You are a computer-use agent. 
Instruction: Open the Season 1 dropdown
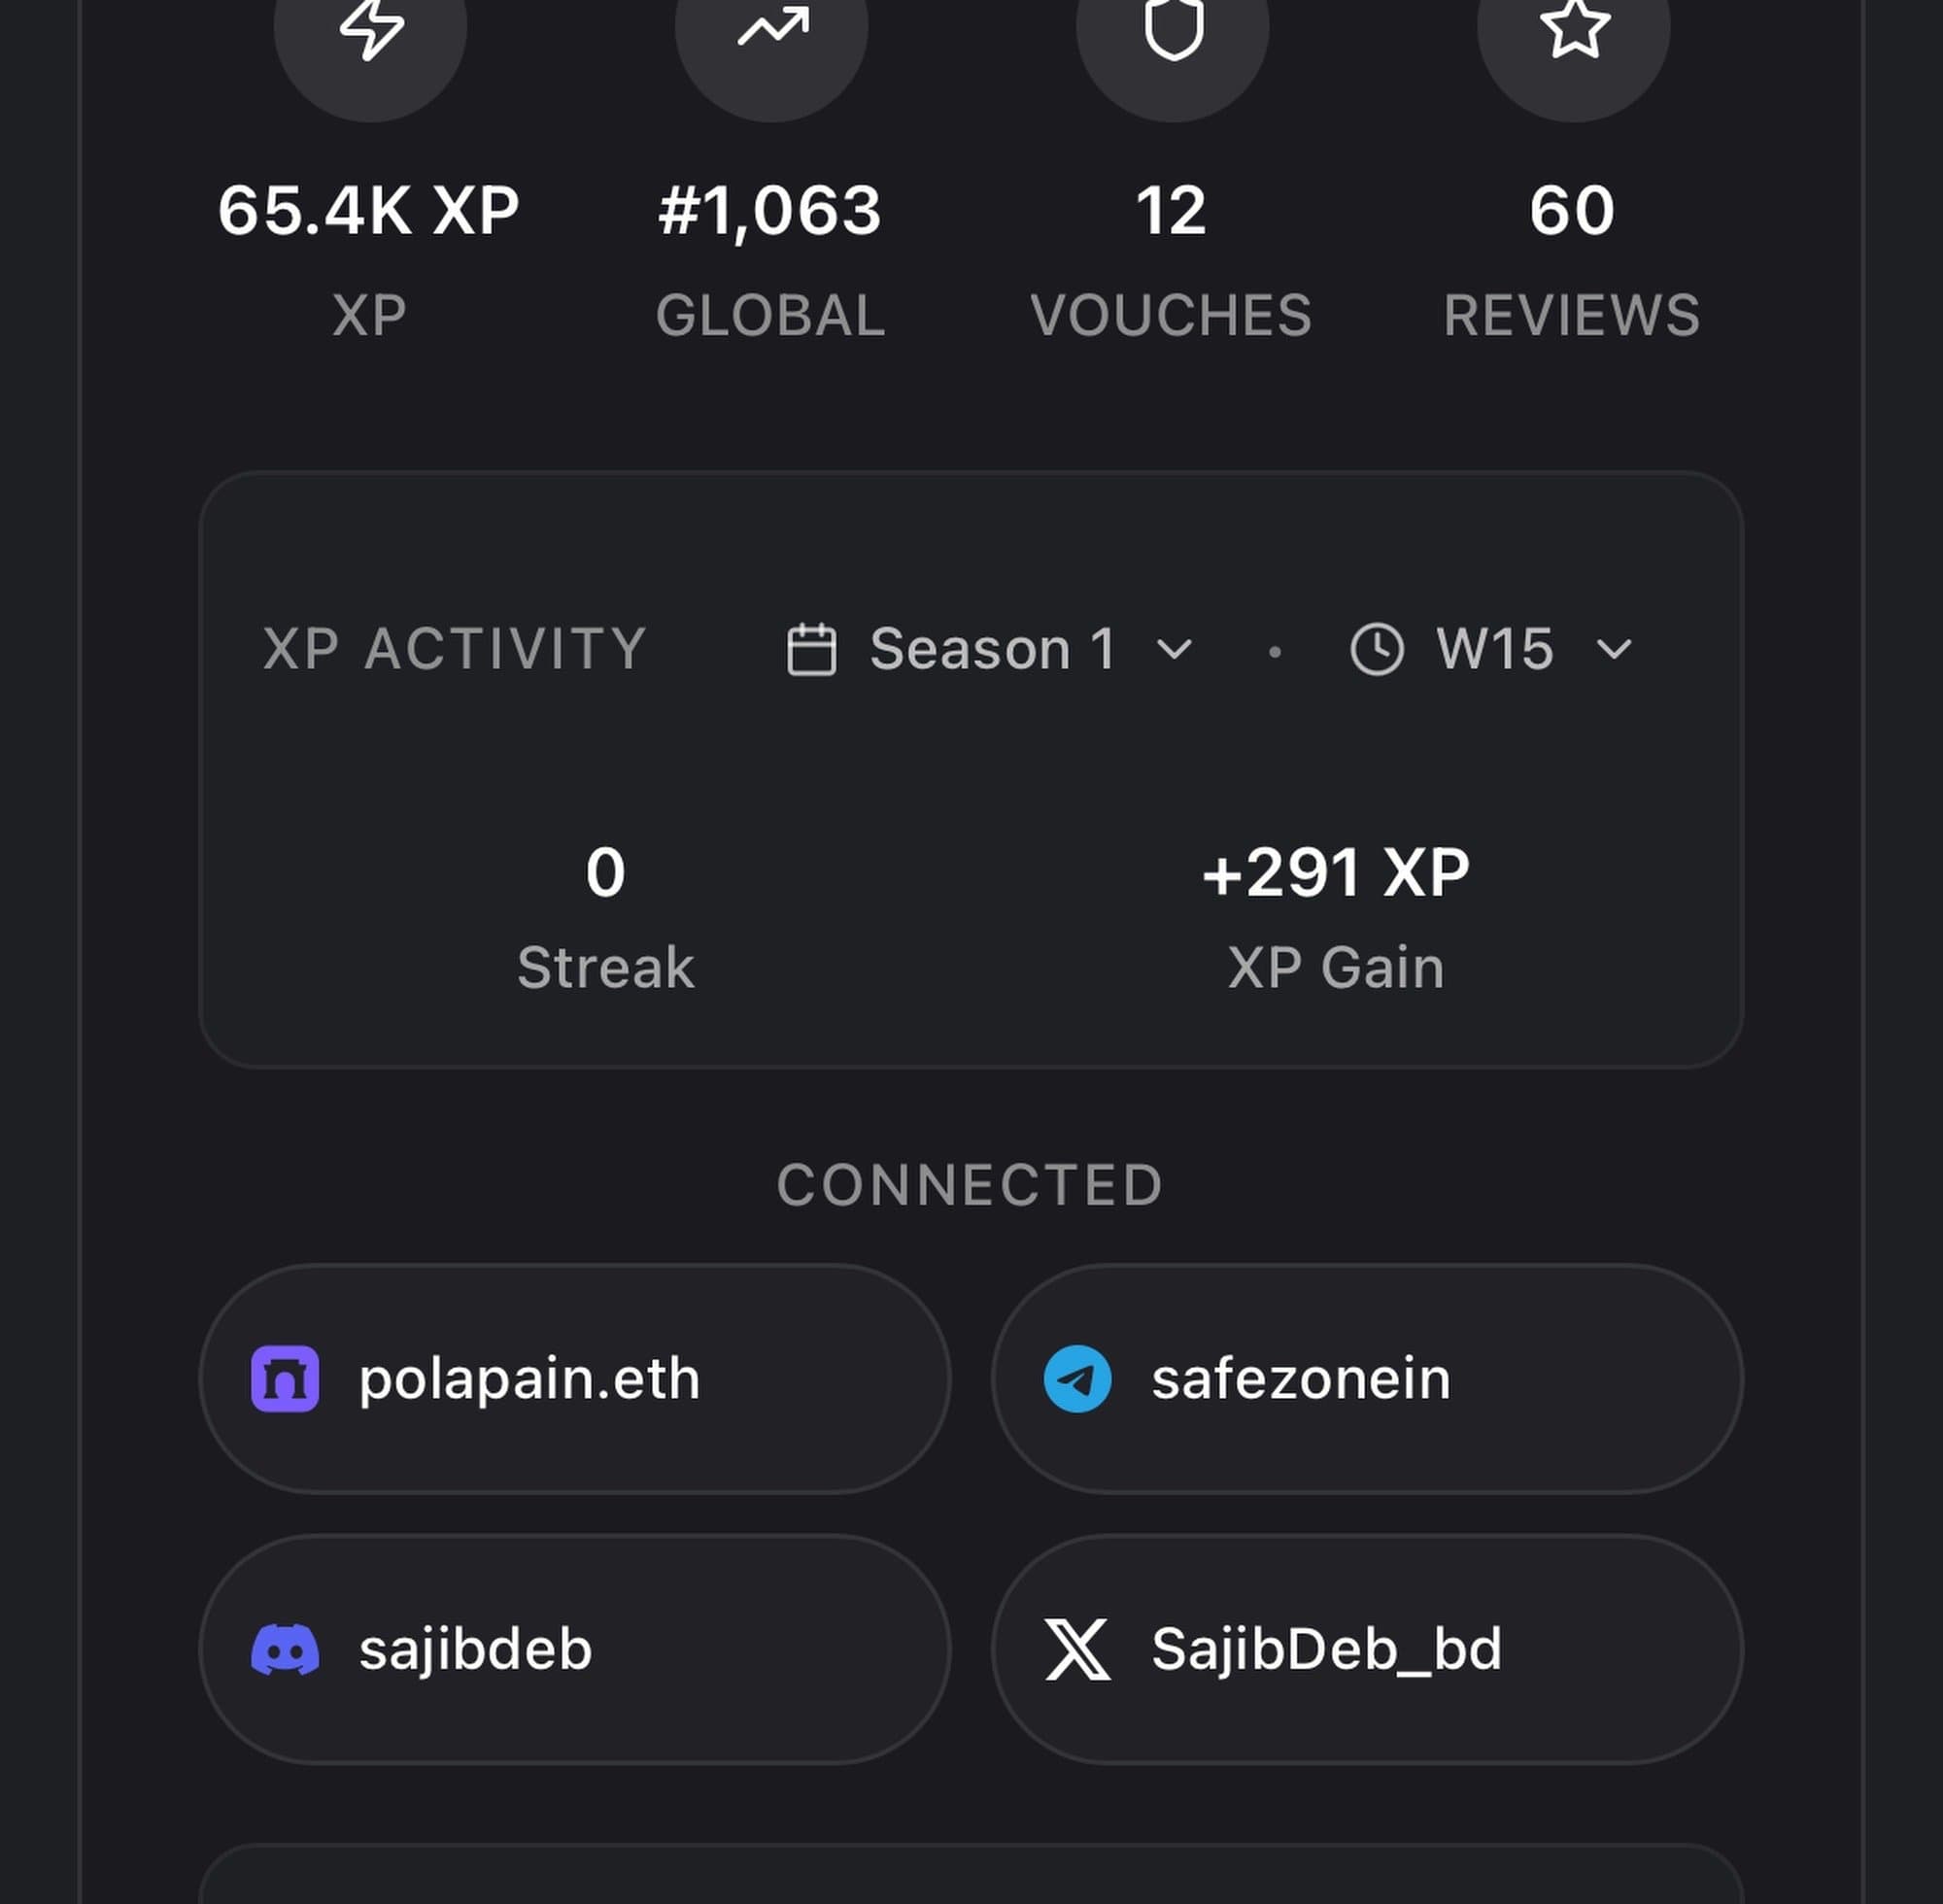992,650
